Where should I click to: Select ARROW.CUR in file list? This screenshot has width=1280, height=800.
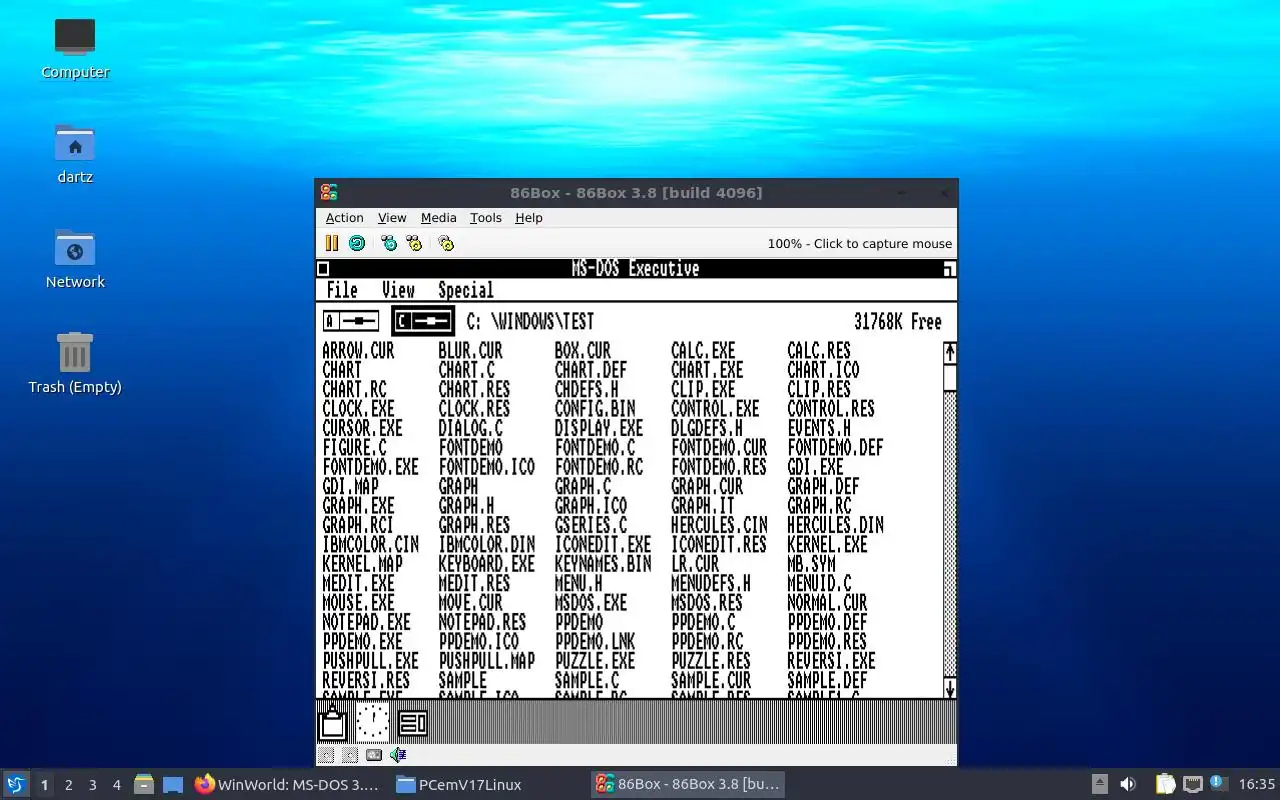(x=358, y=351)
